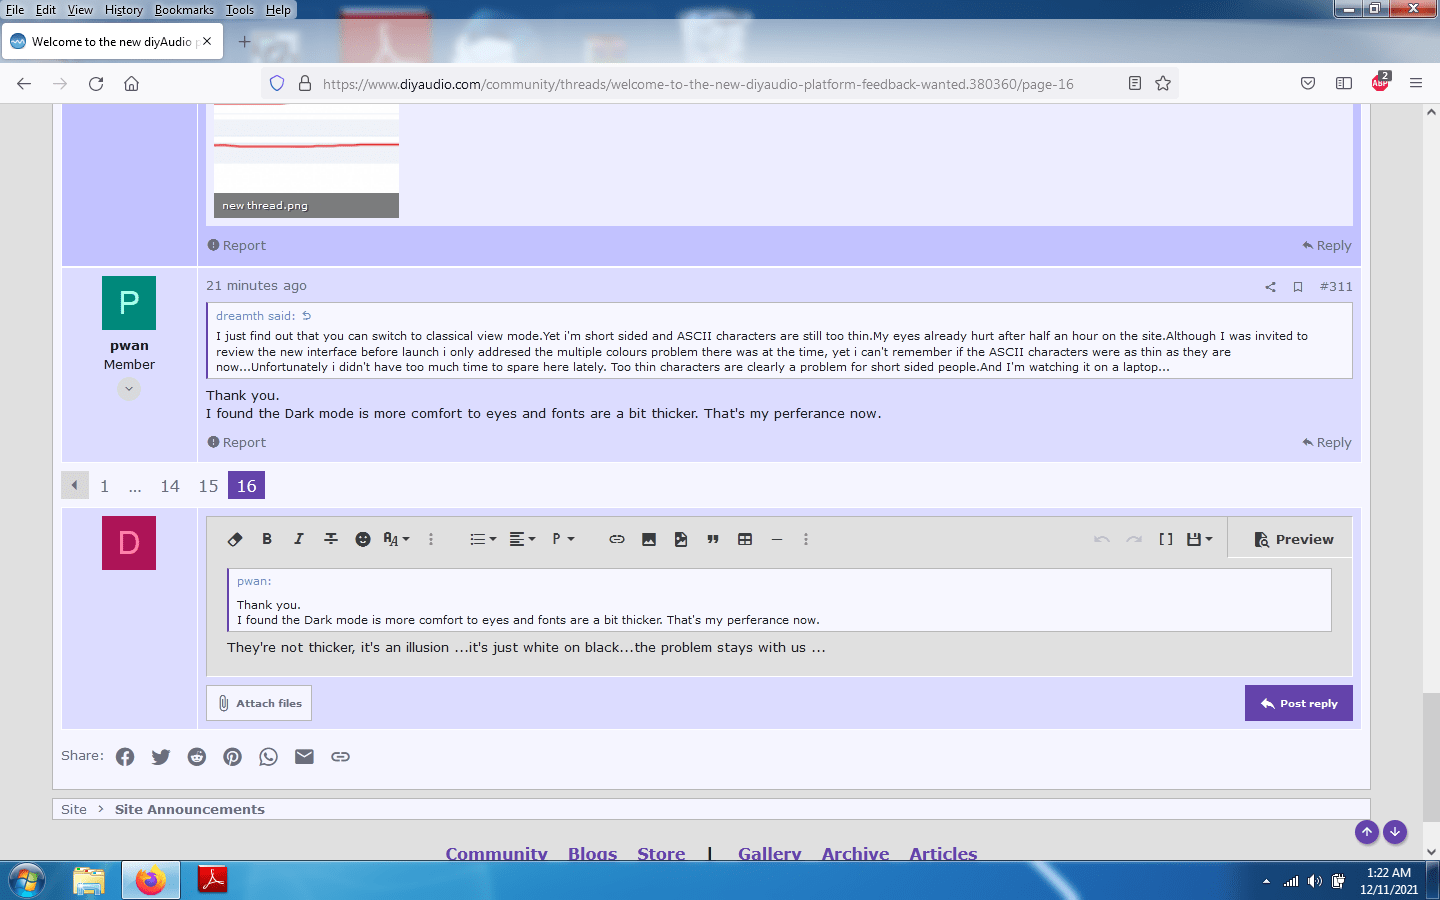Open the Paragraph format dropdown
Image resolution: width=1440 pixels, height=900 pixels.
click(563, 539)
